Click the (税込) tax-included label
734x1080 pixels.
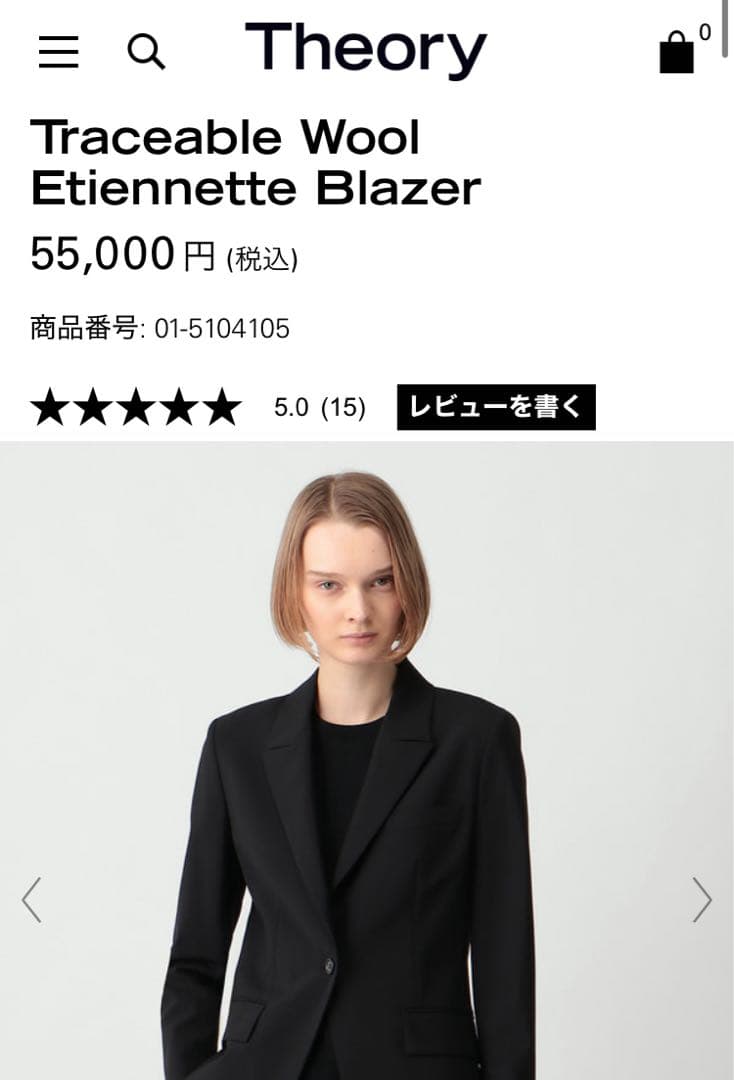tap(262, 260)
